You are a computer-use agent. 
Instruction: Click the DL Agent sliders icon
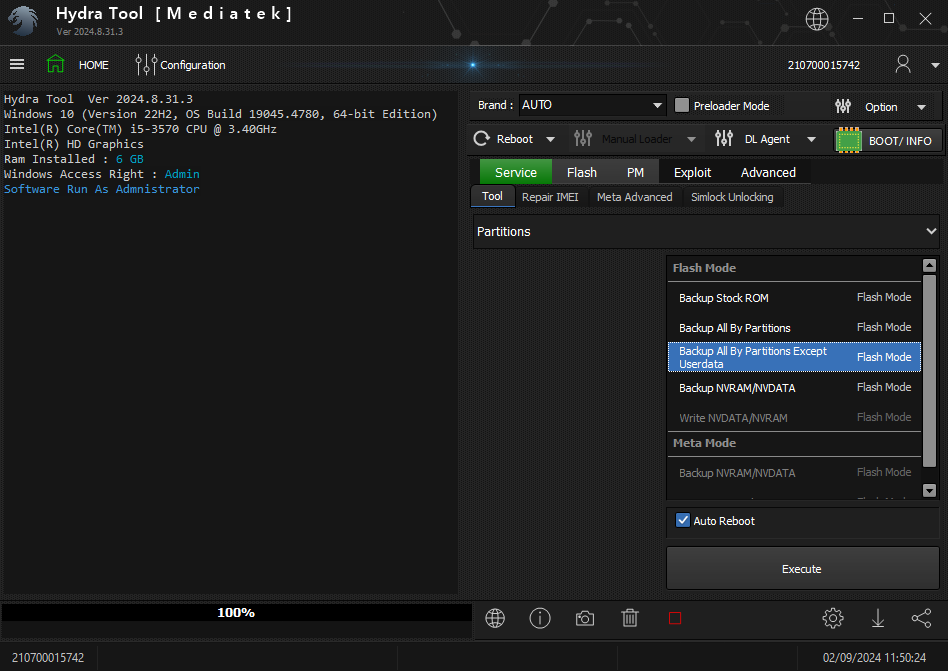[724, 139]
